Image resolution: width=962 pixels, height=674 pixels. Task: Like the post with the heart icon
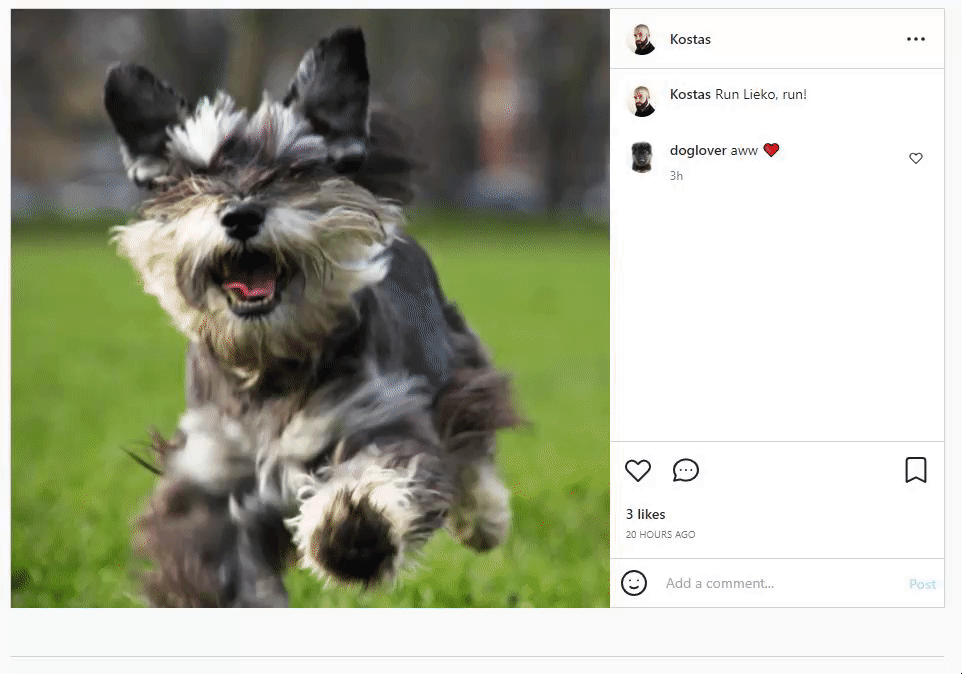coord(637,470)
